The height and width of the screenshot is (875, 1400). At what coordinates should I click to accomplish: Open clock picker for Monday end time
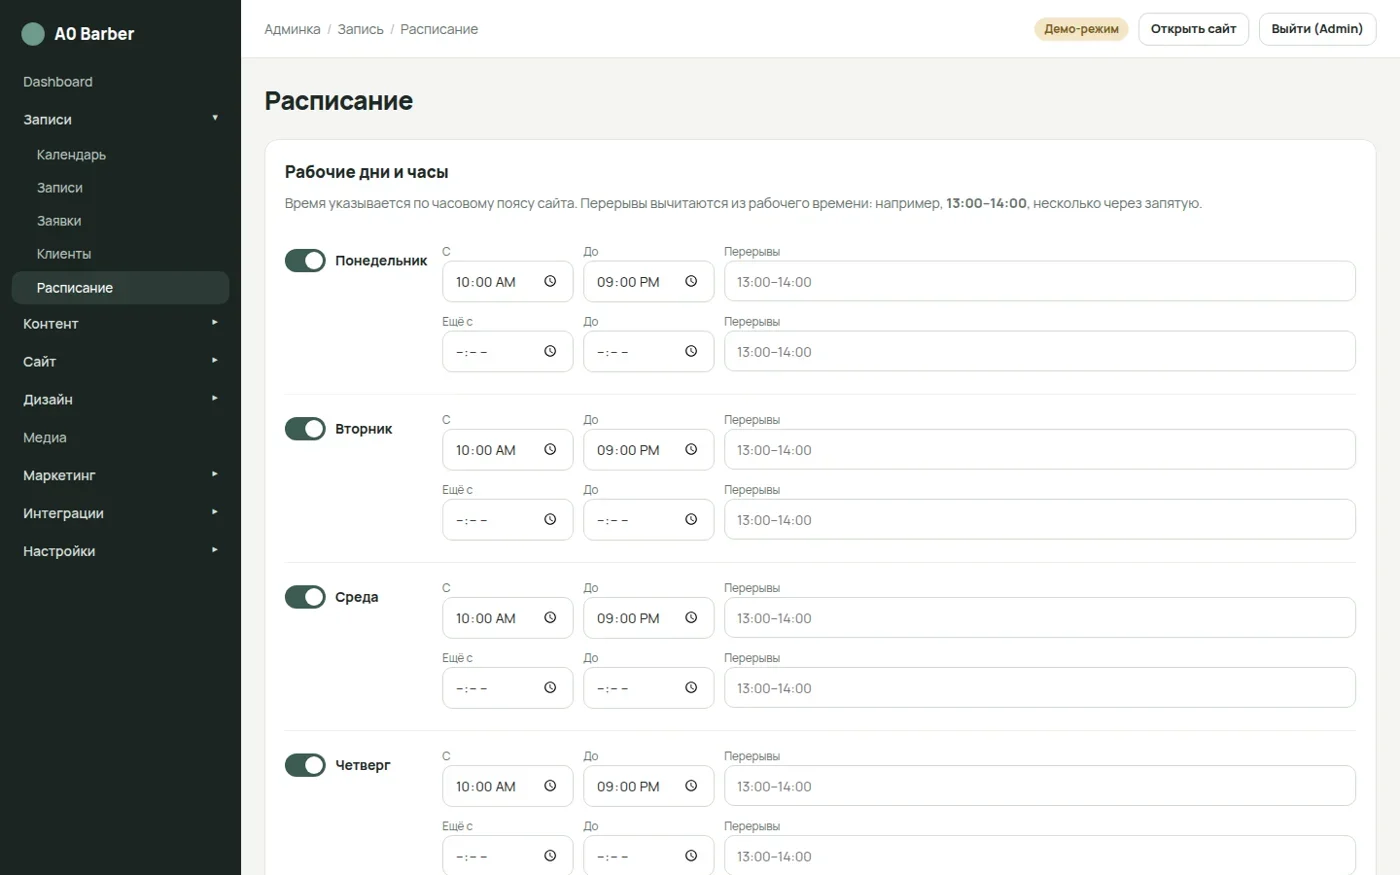click(x=691, y=282)
